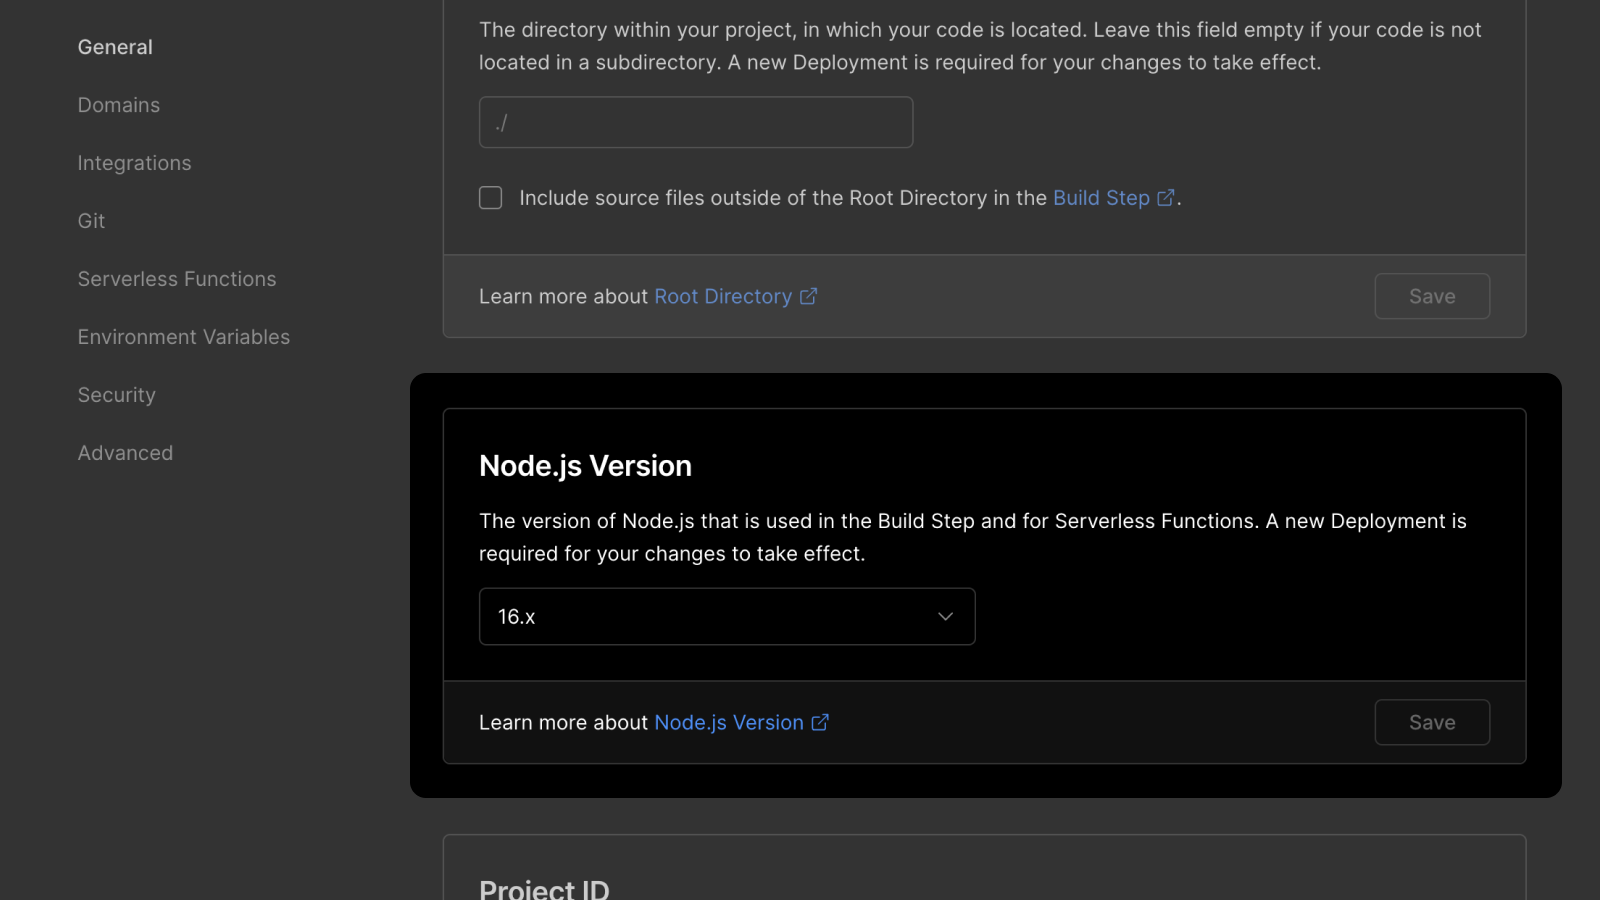1600x900 pixels.
Task: Open the Integrations settings page
Action: coord(134,162)
